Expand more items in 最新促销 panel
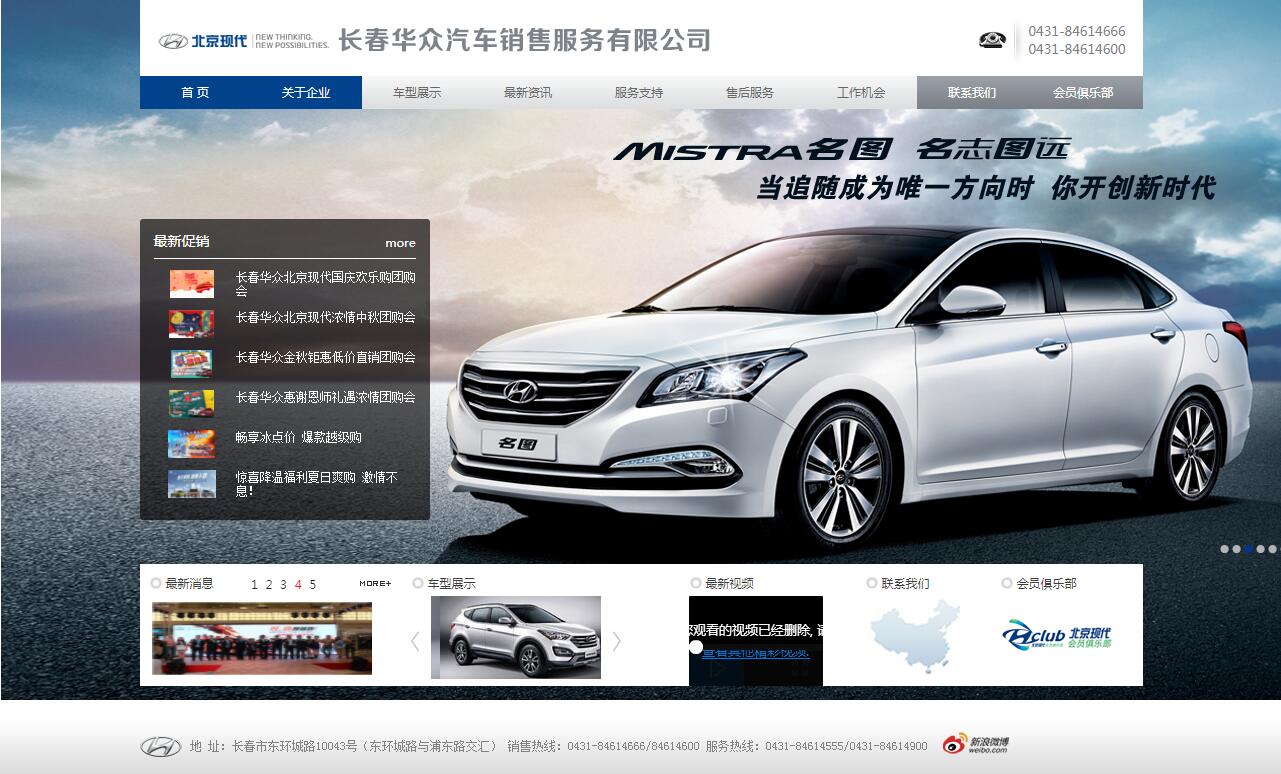Image resolution: width=1281 pixels, height=774 pixels. [400, 243]
